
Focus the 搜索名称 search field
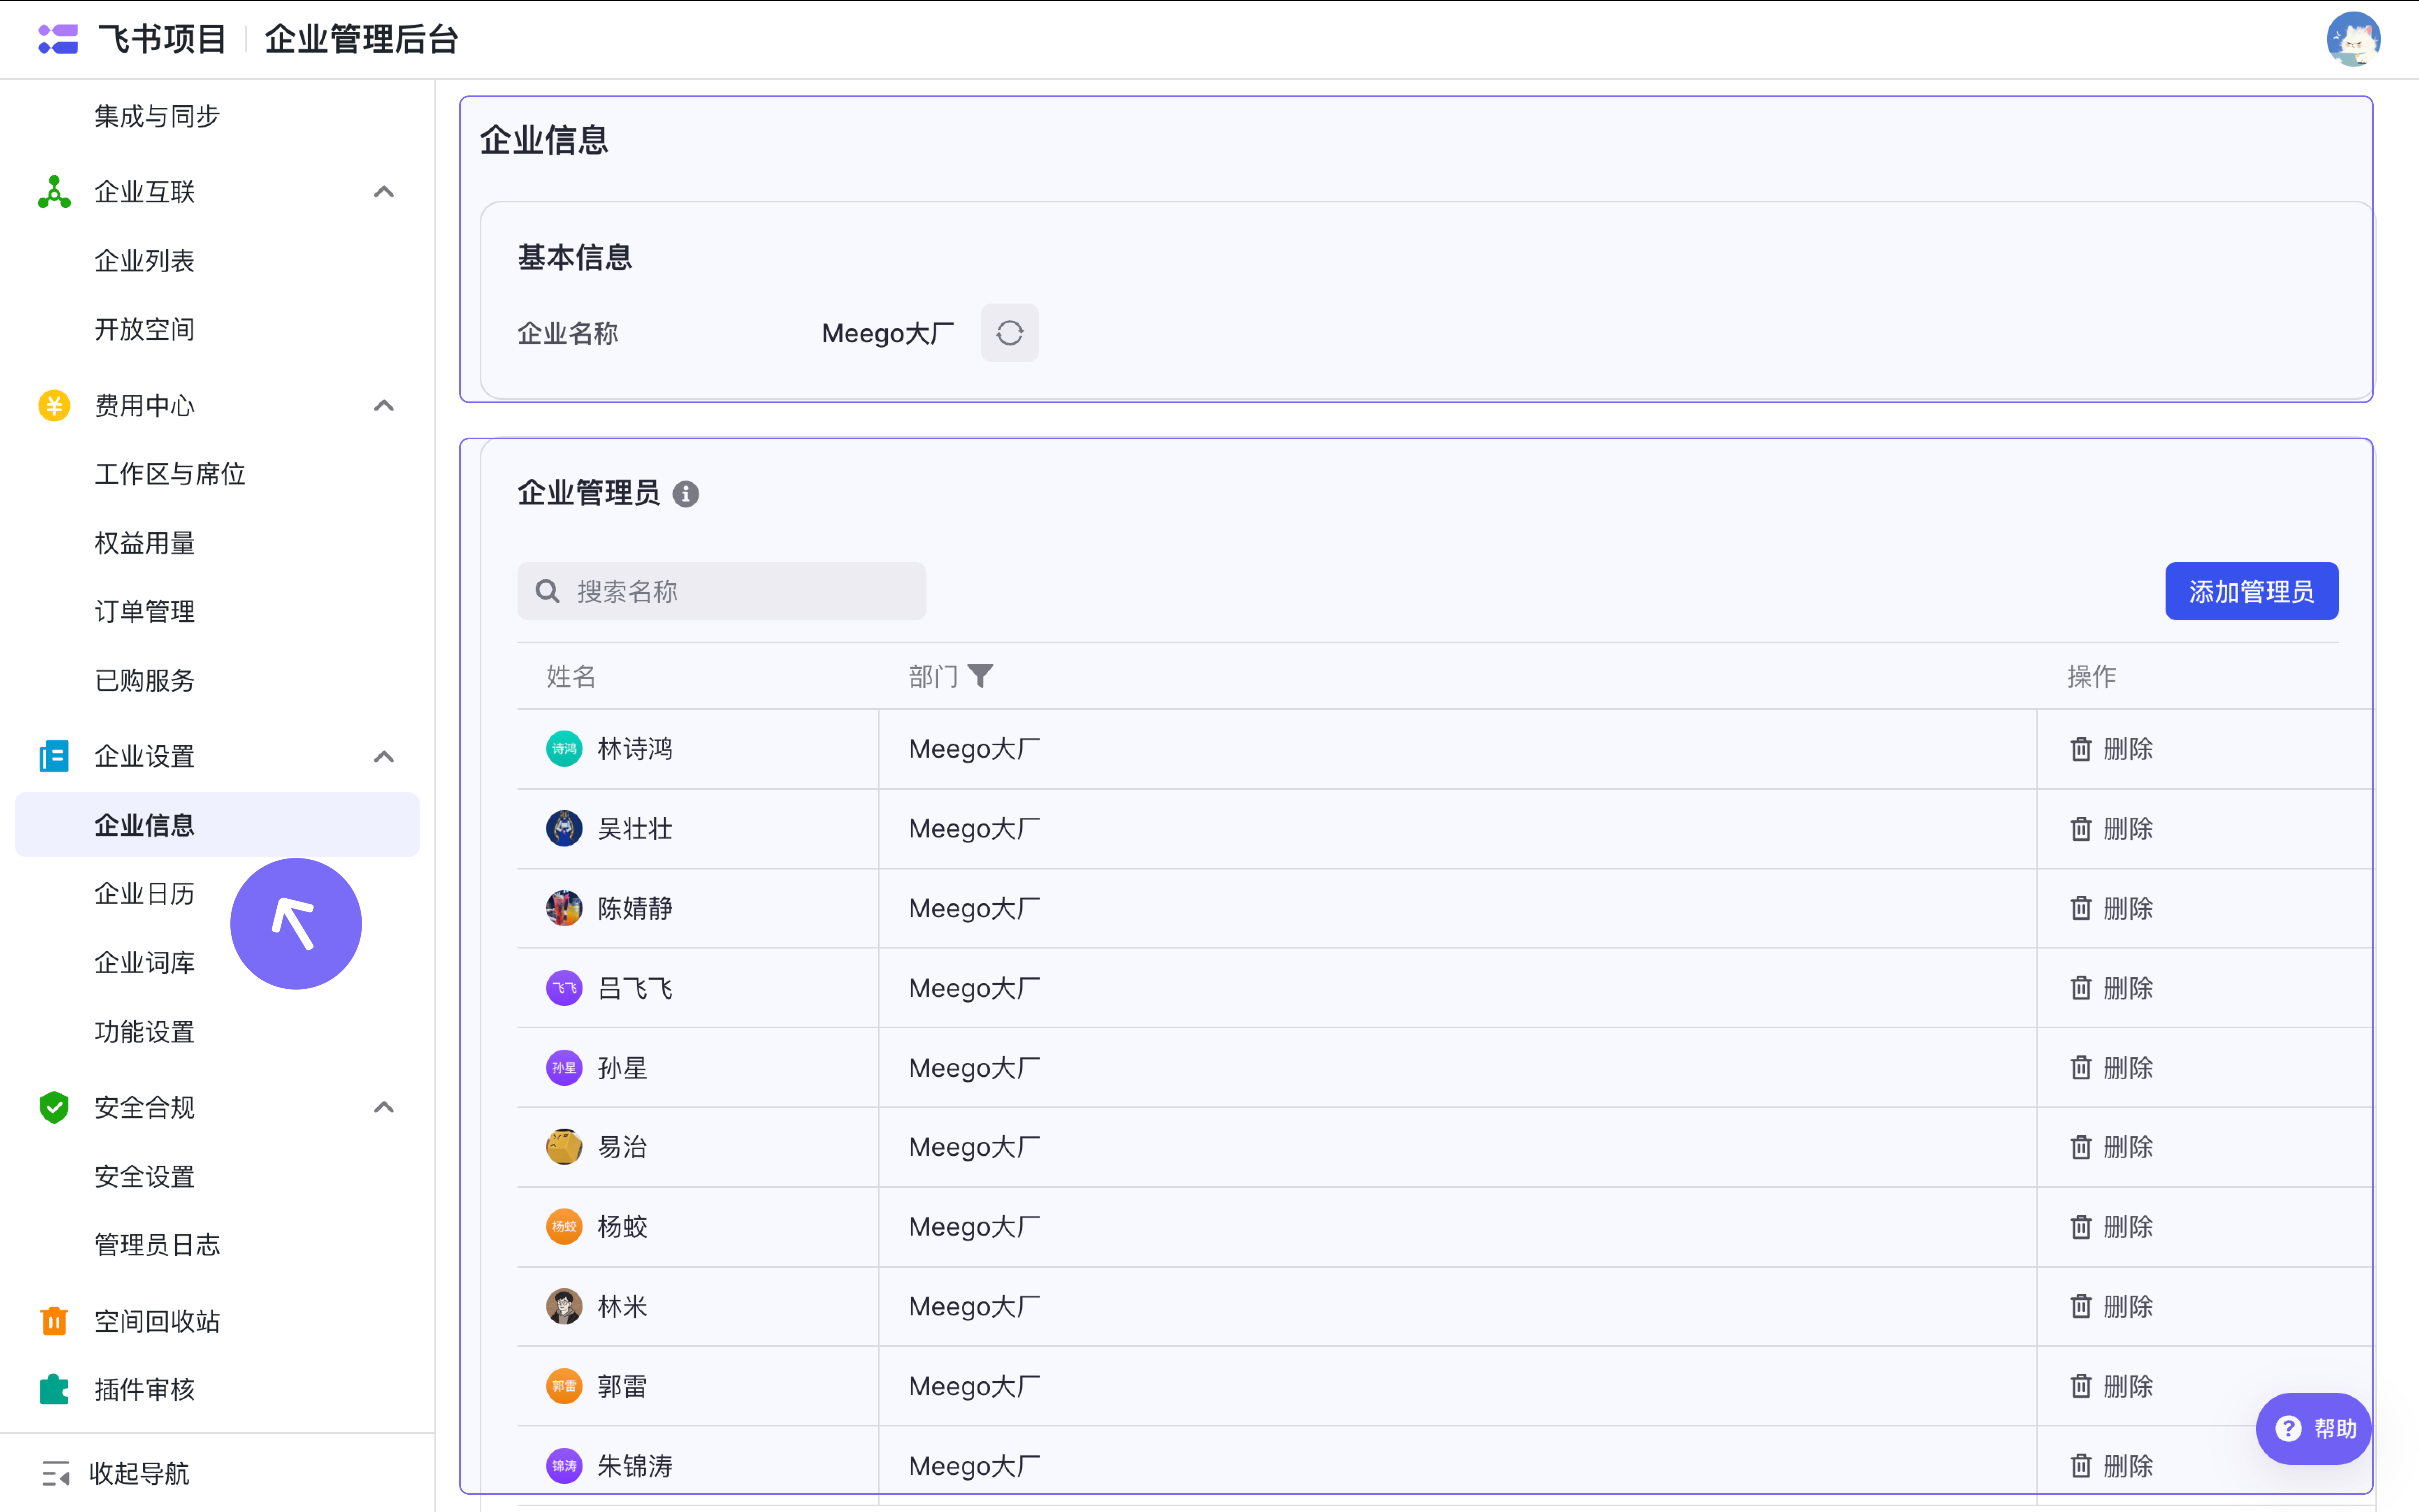pyautogui.click(x=721, y=591)
